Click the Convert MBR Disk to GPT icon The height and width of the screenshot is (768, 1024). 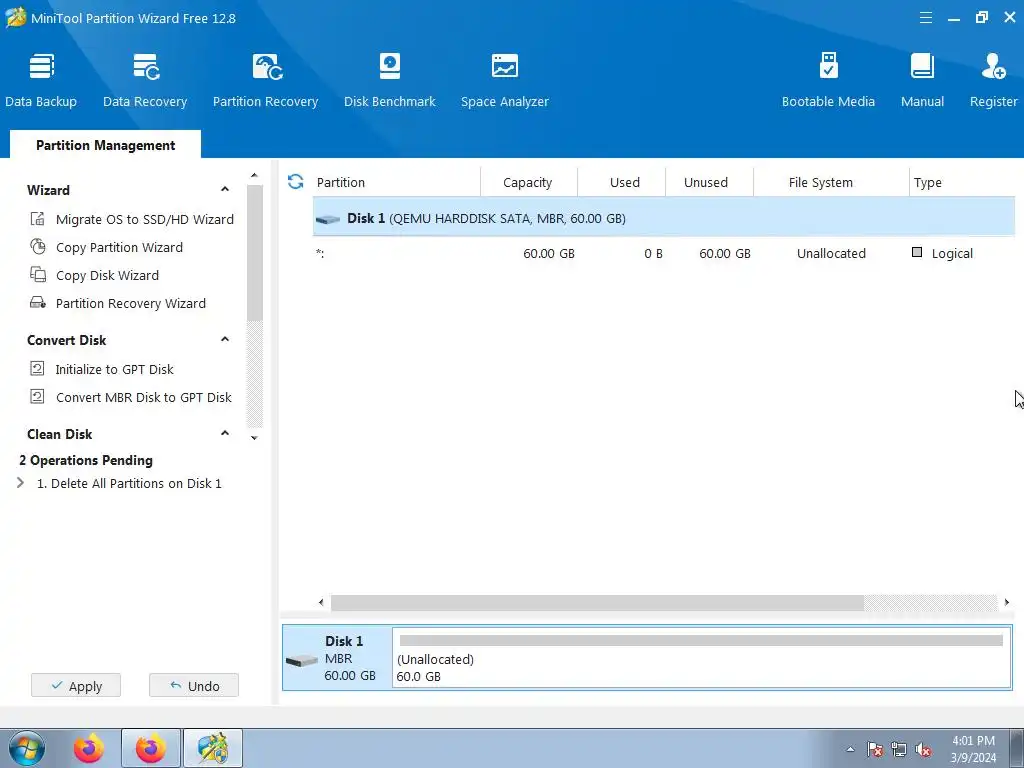point(38,397)
